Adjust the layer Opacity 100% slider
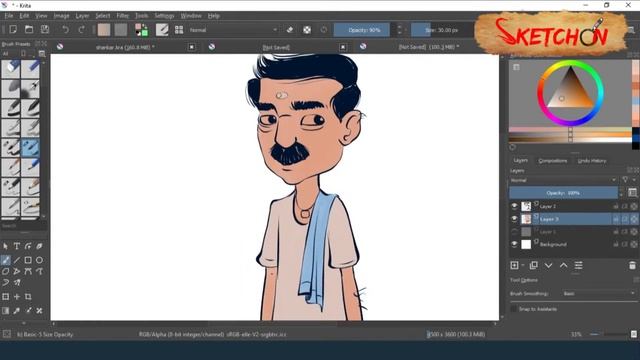Image resolution: width=640 pixels, height=360 pixels. point(563,193)
